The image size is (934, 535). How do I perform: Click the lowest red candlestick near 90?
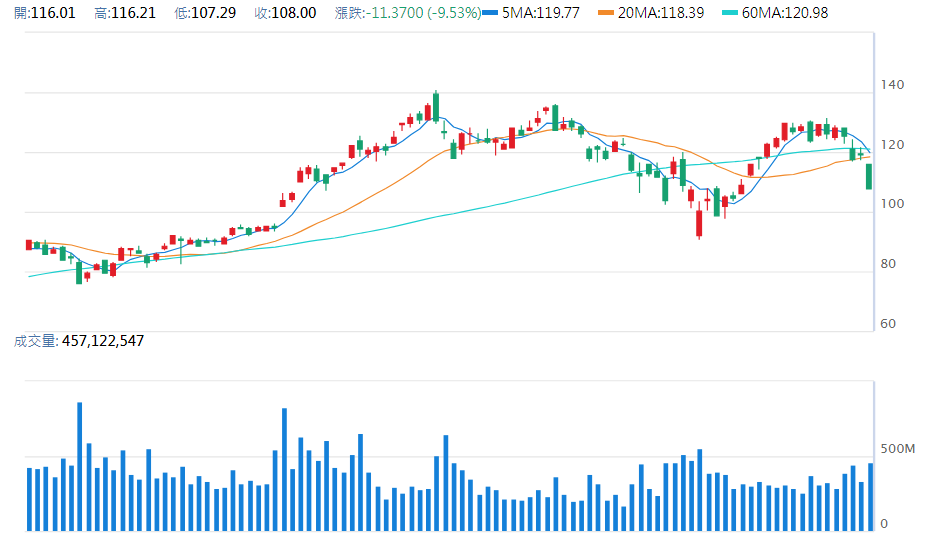699,223
